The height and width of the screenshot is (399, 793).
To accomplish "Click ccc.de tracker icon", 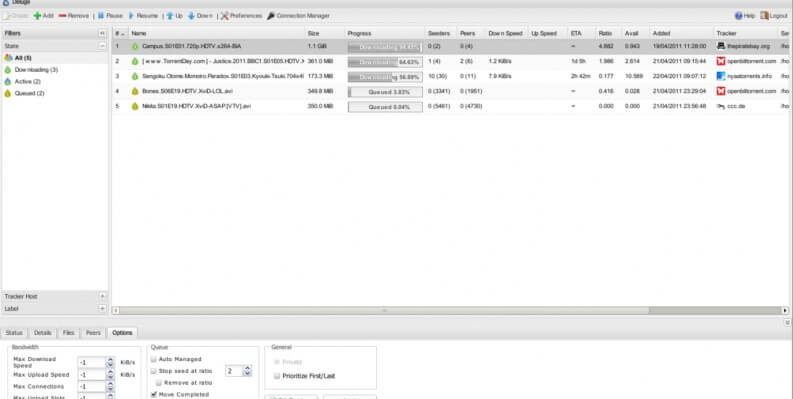I will pyautogui.click(x=721, y=106).
